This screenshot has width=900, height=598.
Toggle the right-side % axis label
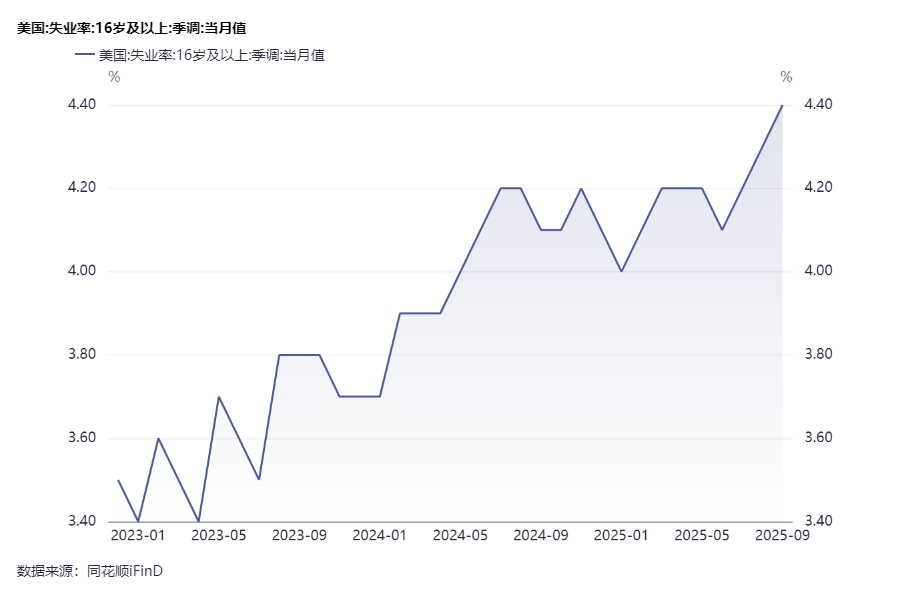click(x=787, y=76)
